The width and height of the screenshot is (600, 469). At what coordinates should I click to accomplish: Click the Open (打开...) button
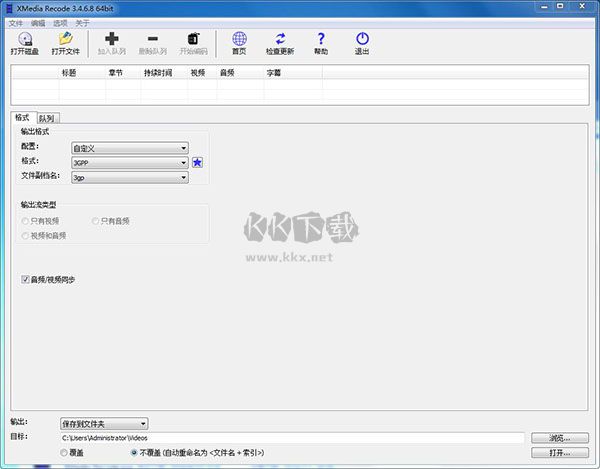(560, 453)
